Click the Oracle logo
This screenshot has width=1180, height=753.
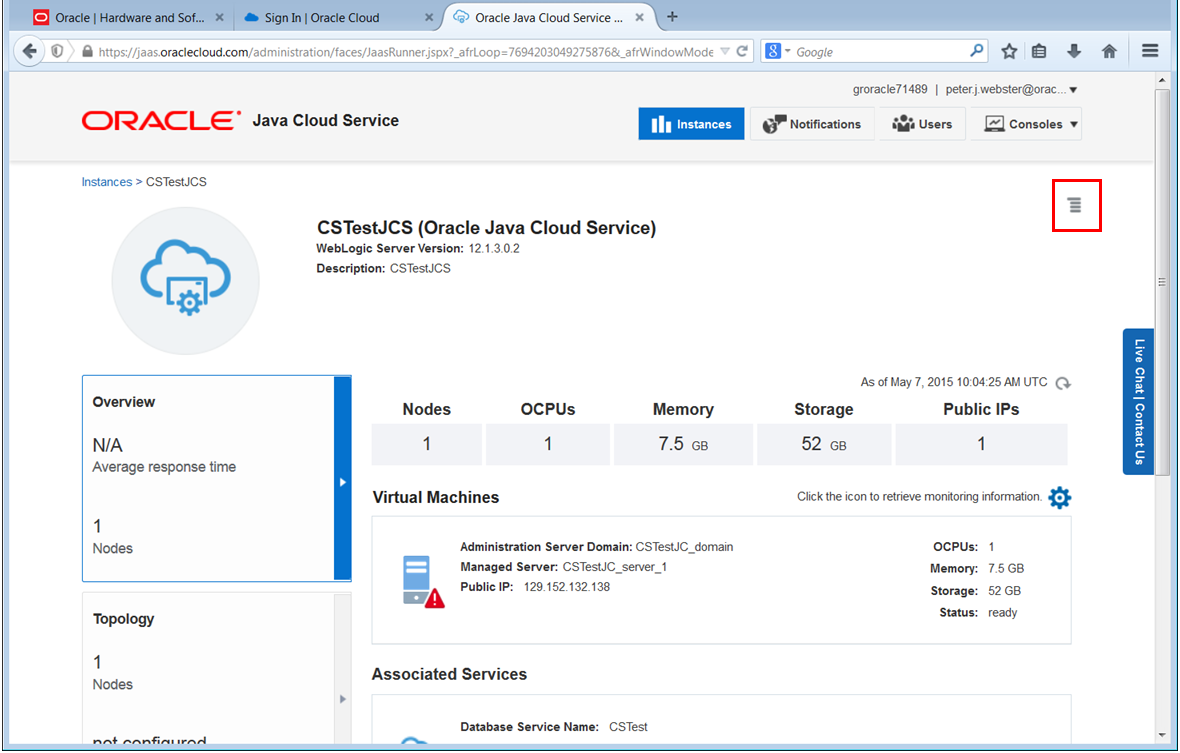161,120
